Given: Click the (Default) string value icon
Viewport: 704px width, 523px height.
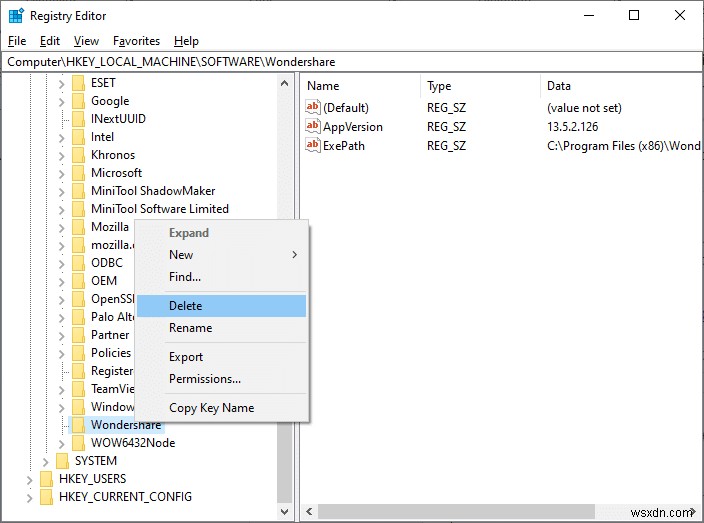Looking at the screenshot, I should point(312,107).
